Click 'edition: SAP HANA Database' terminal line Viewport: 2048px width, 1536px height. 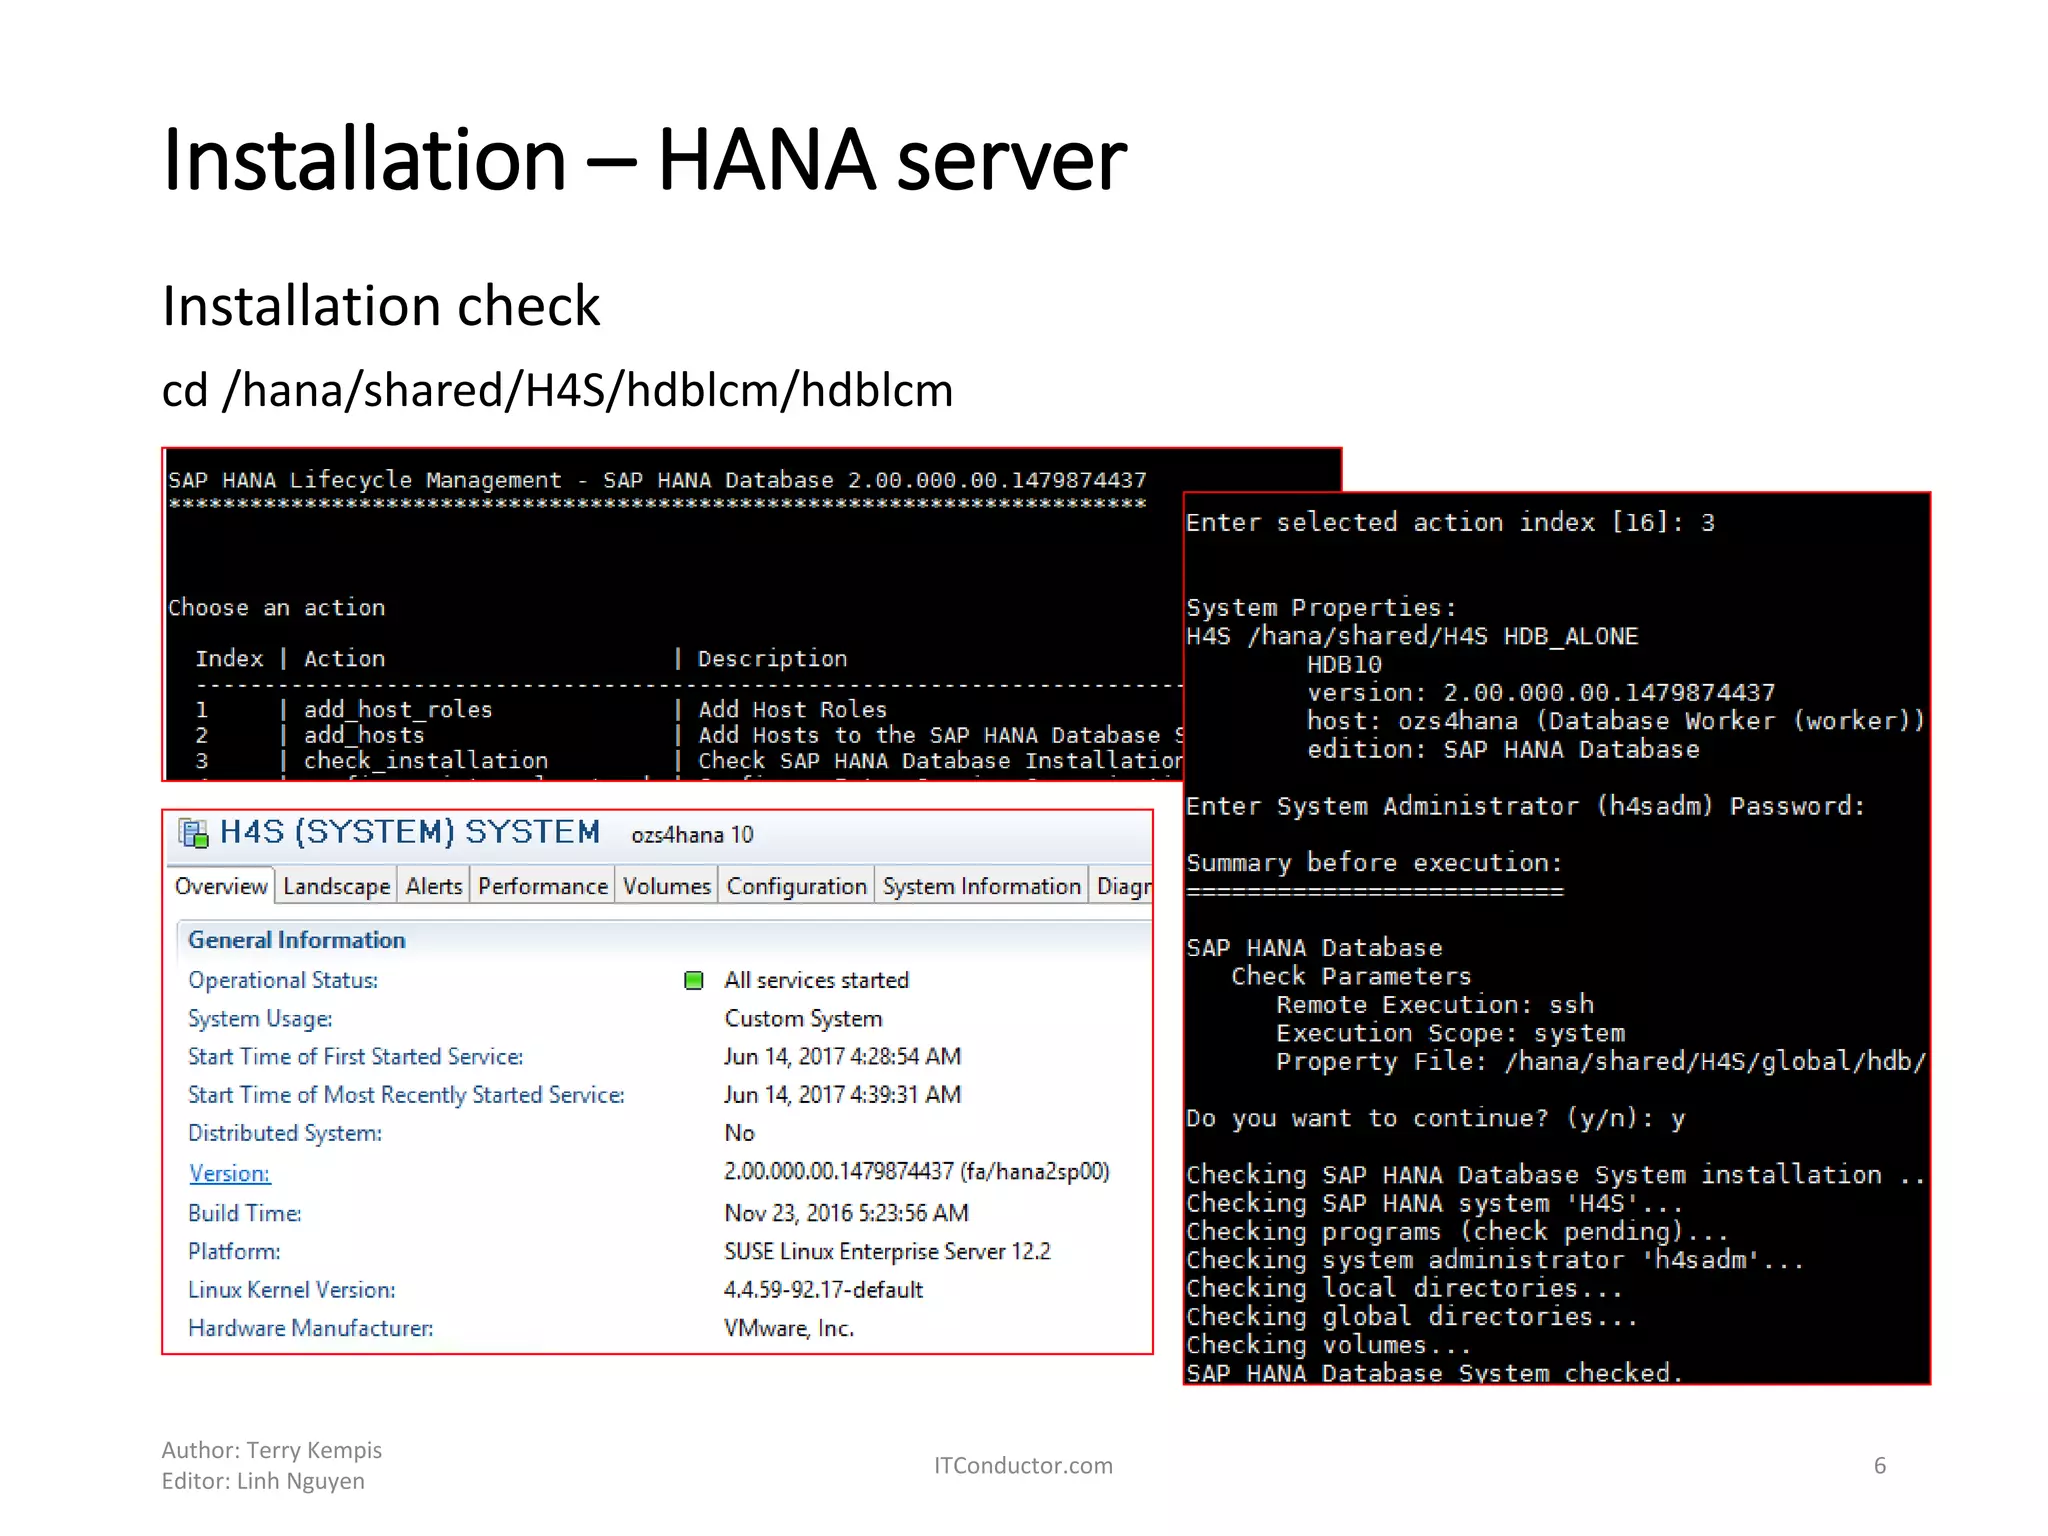tap(1503, 749)
